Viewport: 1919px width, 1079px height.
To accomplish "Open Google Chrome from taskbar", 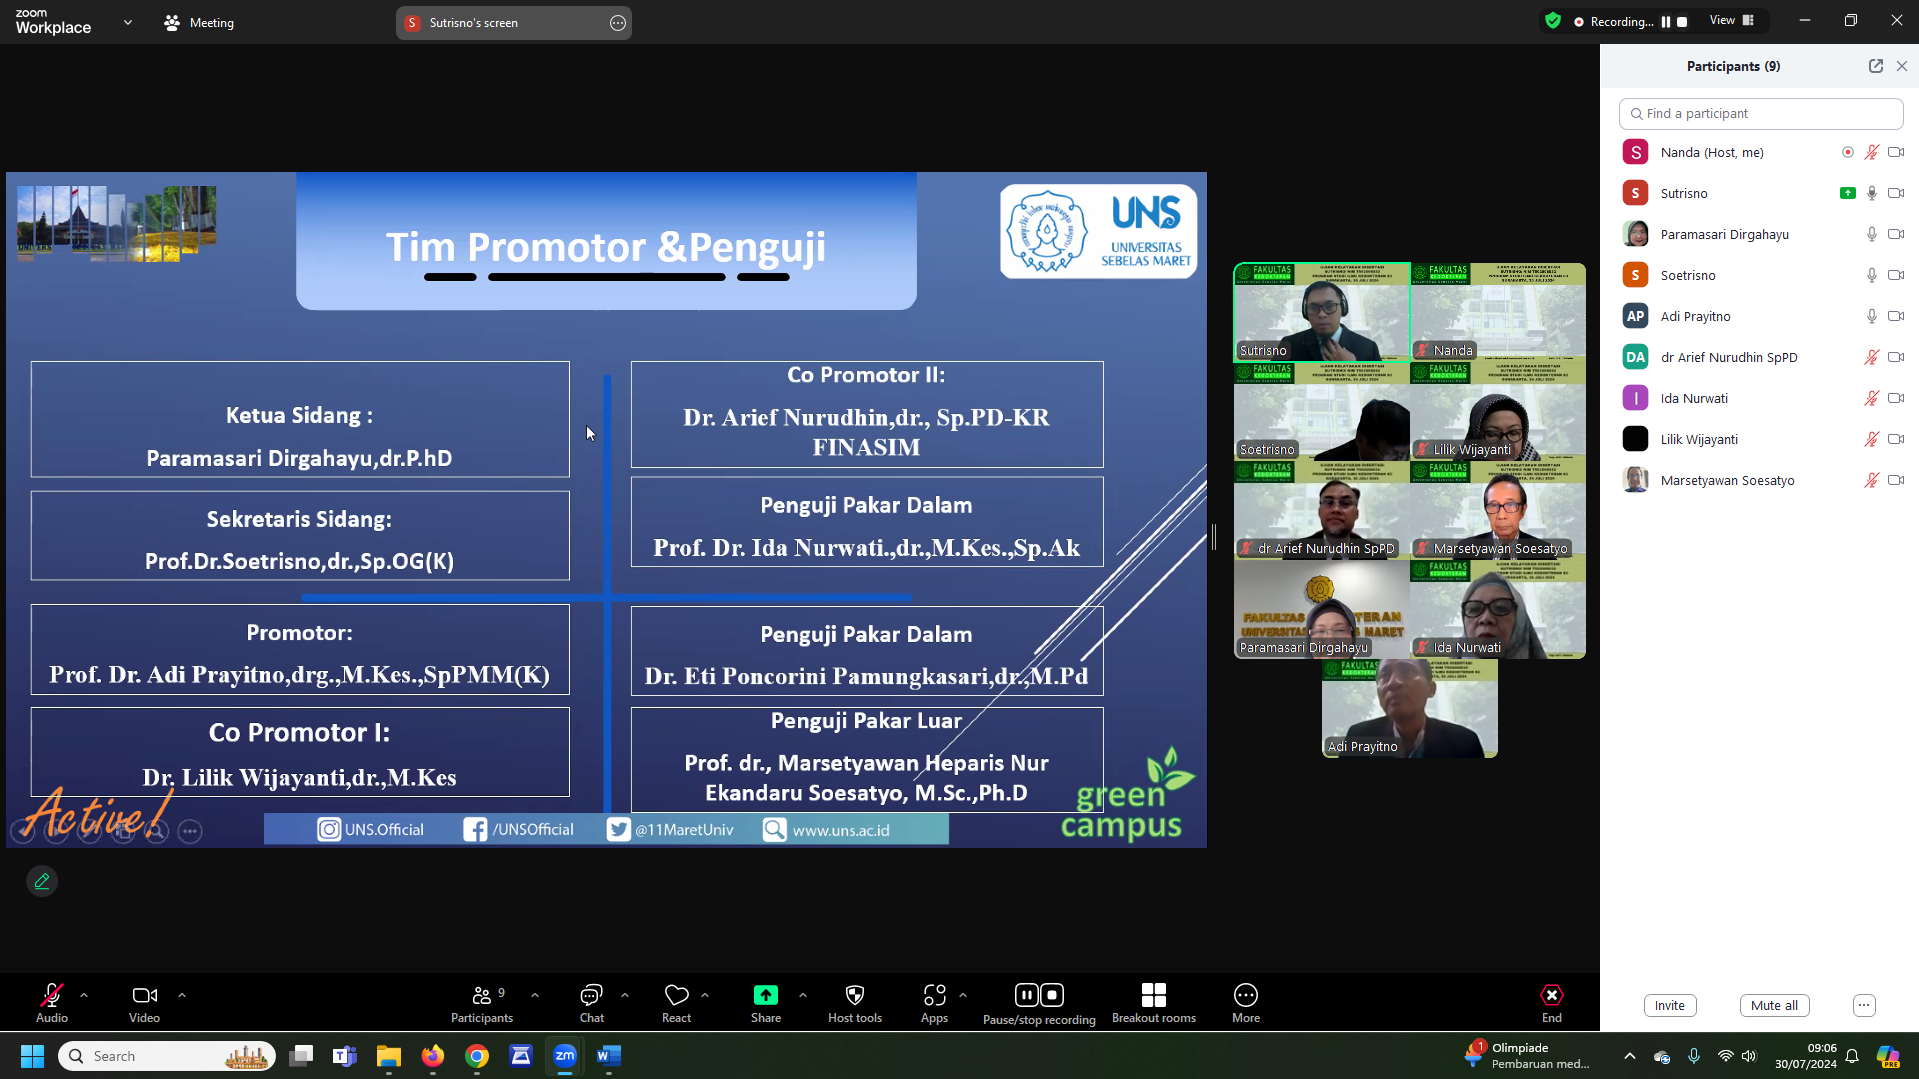I will pos(477,1056).
